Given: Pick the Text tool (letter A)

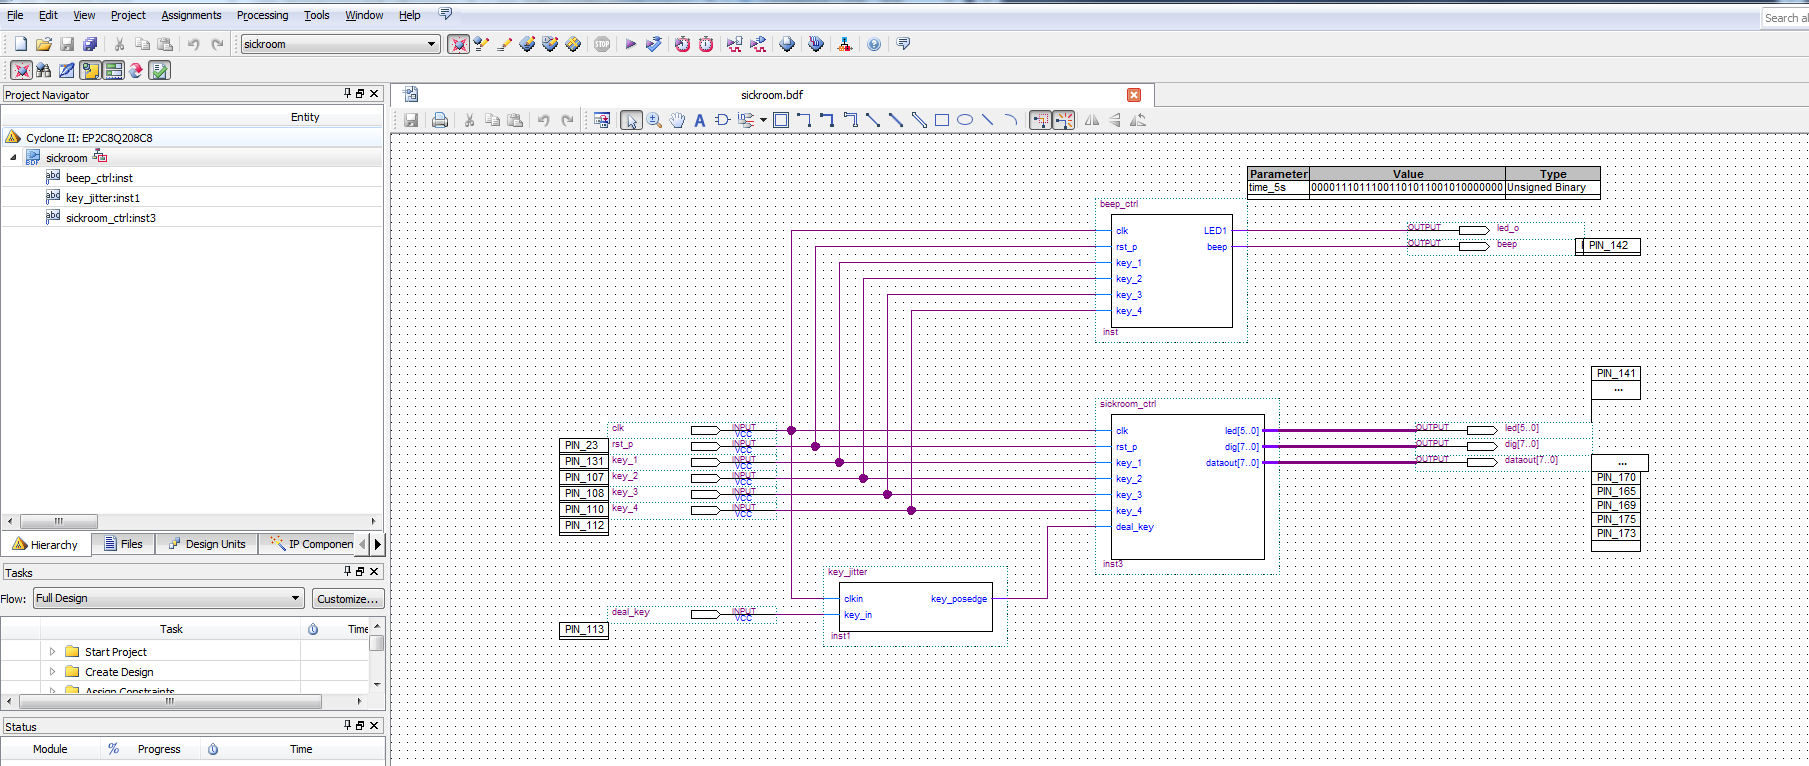Looking at the screenshot, I should (699, 120).
